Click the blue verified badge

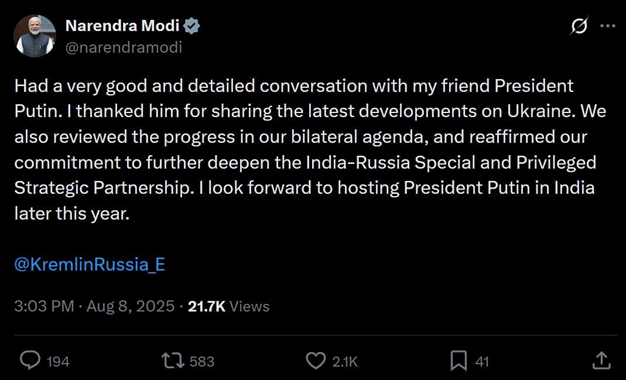[x=192, y=26]
